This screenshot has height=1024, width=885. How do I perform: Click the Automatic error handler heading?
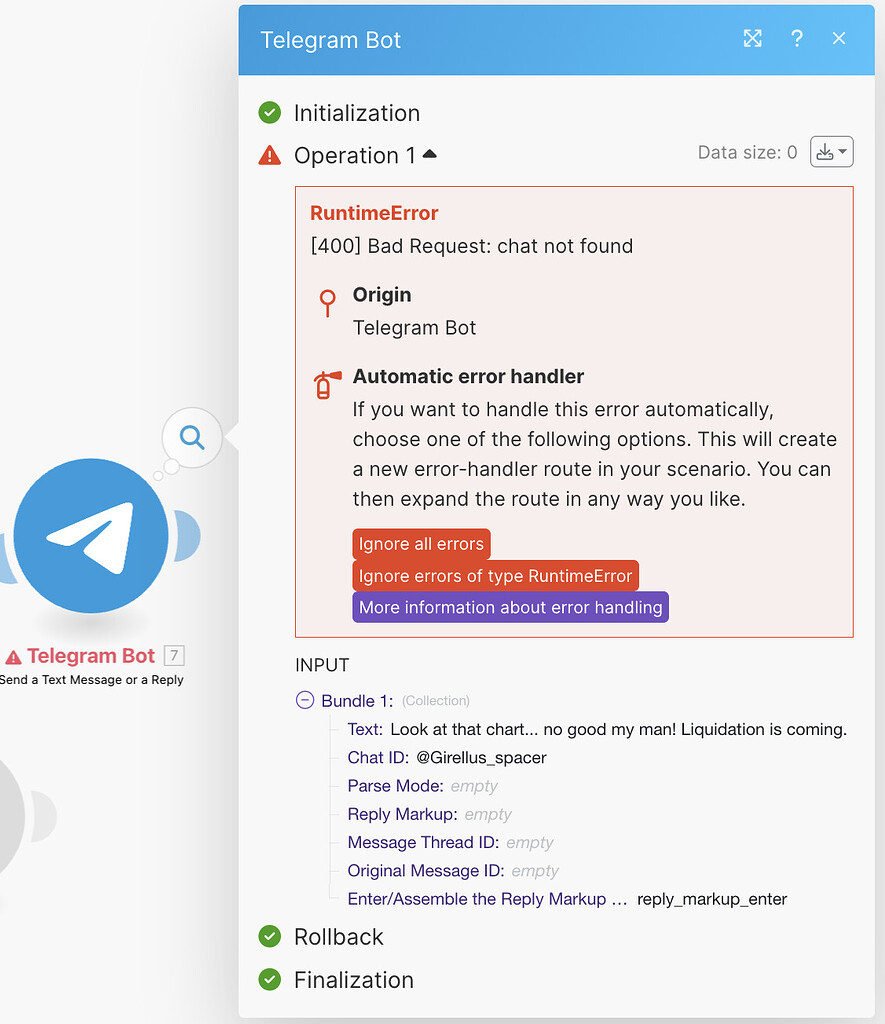pos(468,376)
